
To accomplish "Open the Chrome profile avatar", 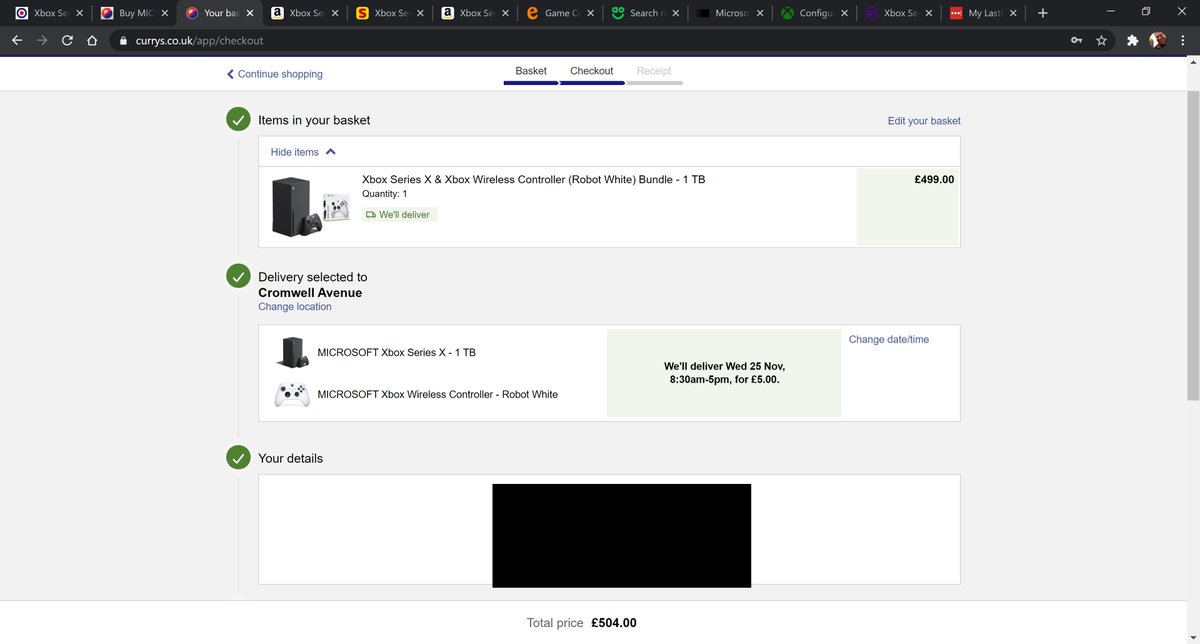I will 1158,41.
